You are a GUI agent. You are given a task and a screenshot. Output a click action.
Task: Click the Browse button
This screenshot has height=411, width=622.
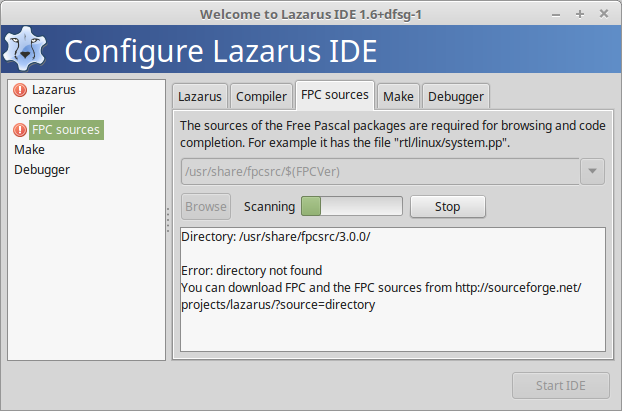tap(206, 207)
